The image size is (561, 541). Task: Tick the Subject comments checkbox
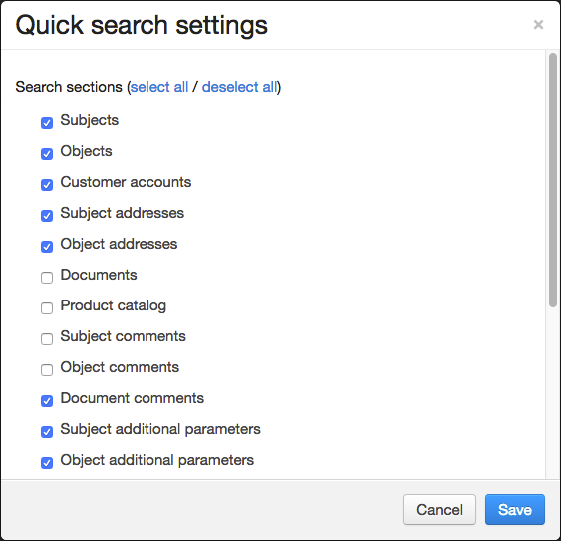[x=47, y=339]
